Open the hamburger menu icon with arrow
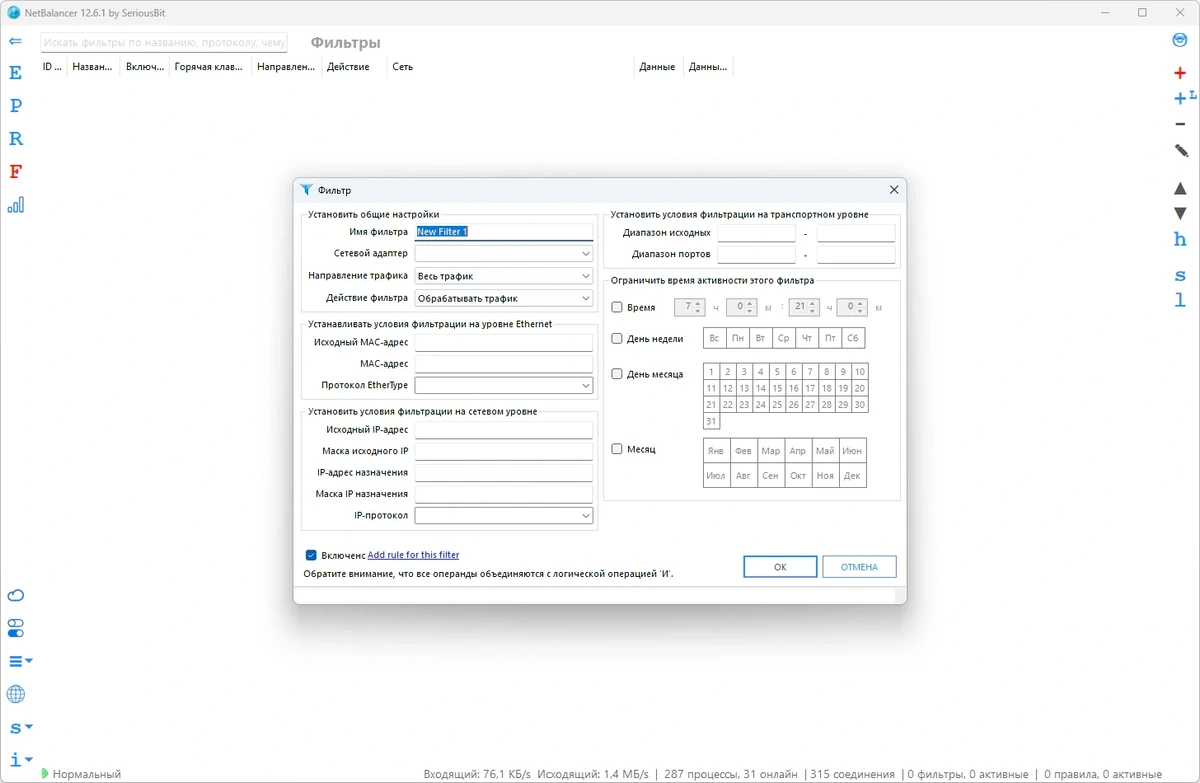The height and width of the screenshot is (783, 1200). [20, 661]
